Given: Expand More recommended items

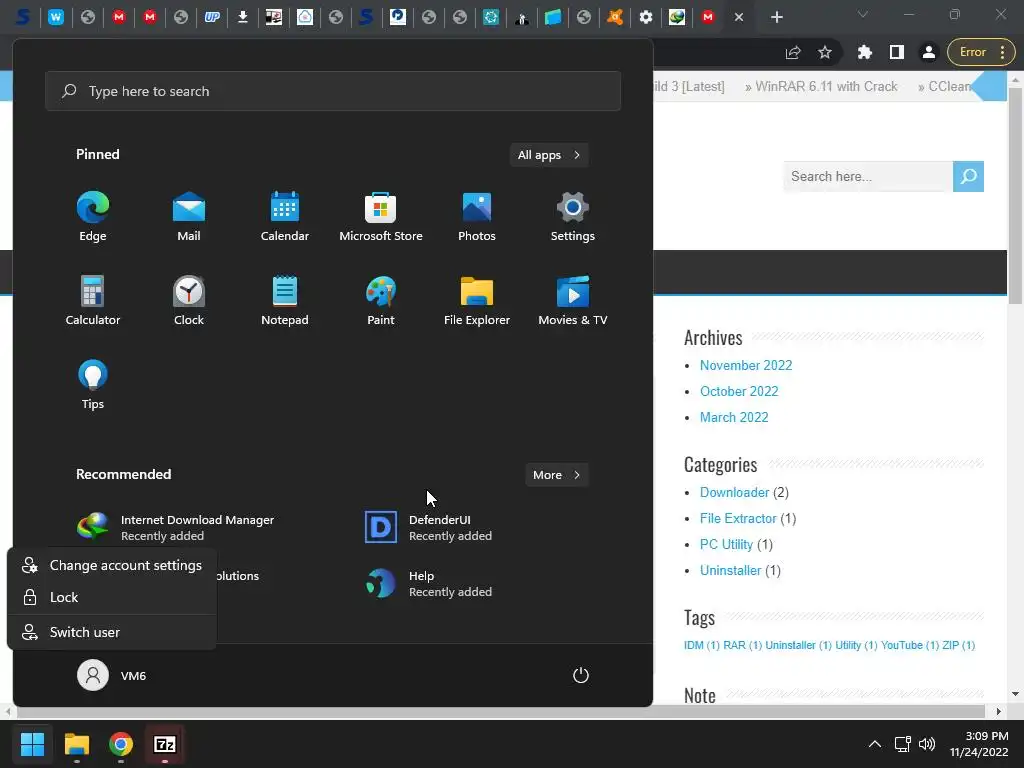Looking at the screenshot, I should pyautogui.click(x=556, y=475).
